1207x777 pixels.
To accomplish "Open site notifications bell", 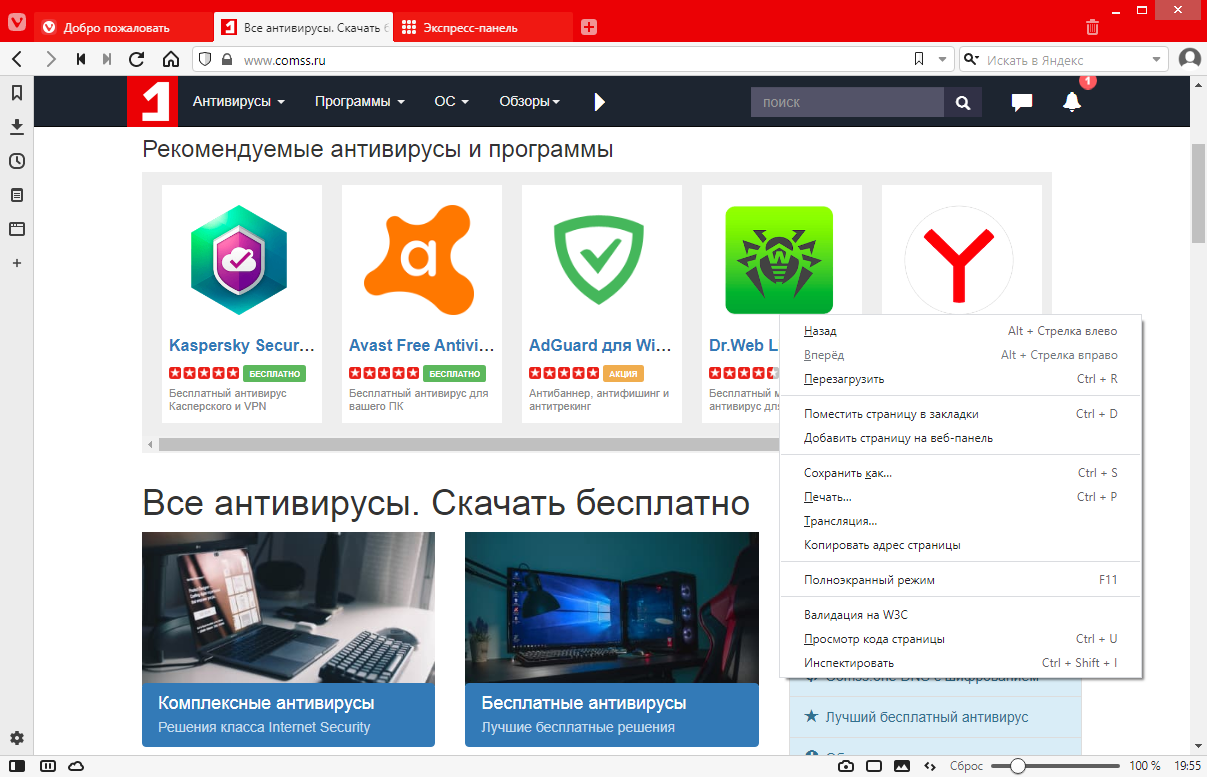I will coord(1072,102).
